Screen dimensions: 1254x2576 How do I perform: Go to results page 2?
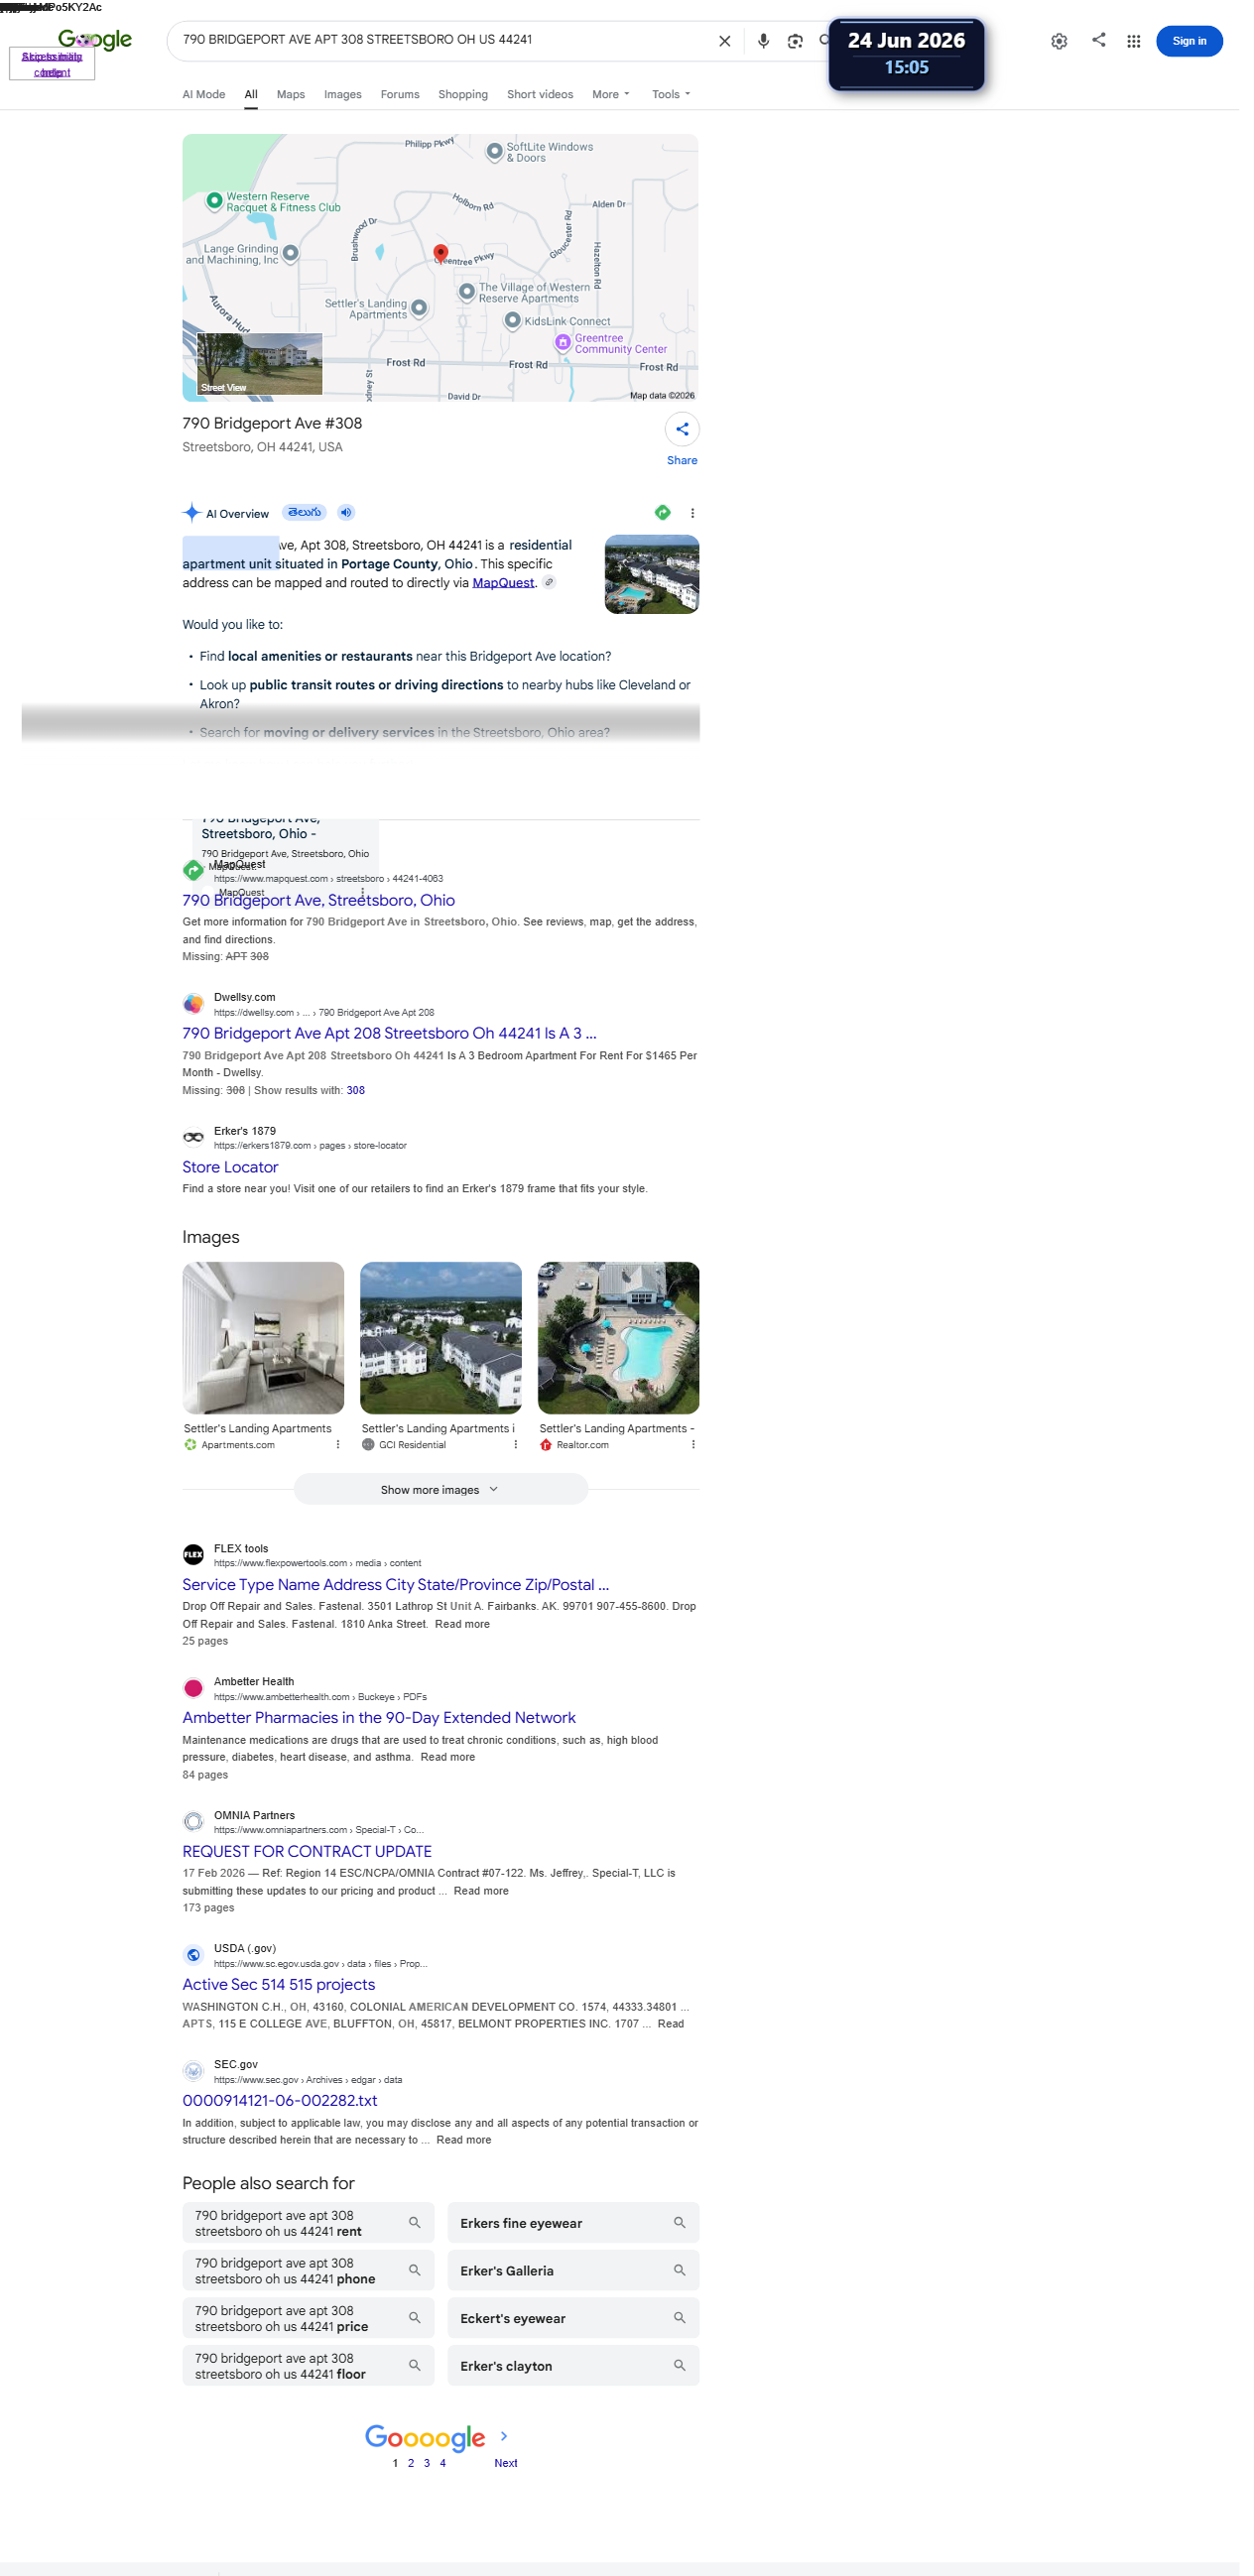(x=415, y=2491)
